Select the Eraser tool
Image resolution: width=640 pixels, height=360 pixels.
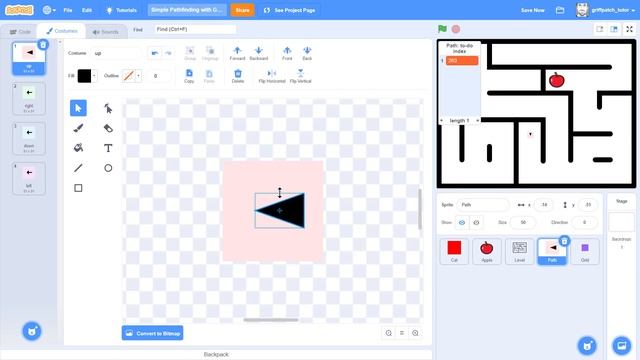point(108,128)
